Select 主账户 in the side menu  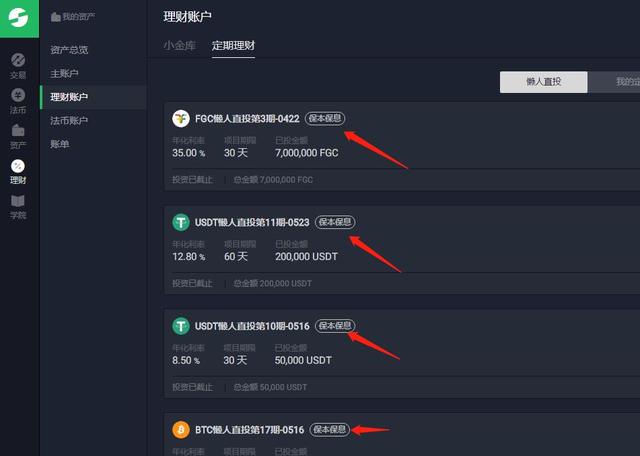tap(64, 73)
